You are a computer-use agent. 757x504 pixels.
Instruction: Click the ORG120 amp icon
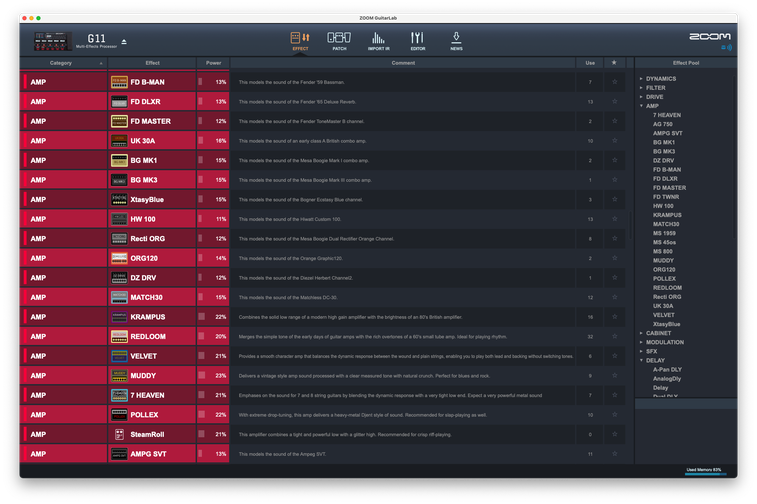coord(119,258)
